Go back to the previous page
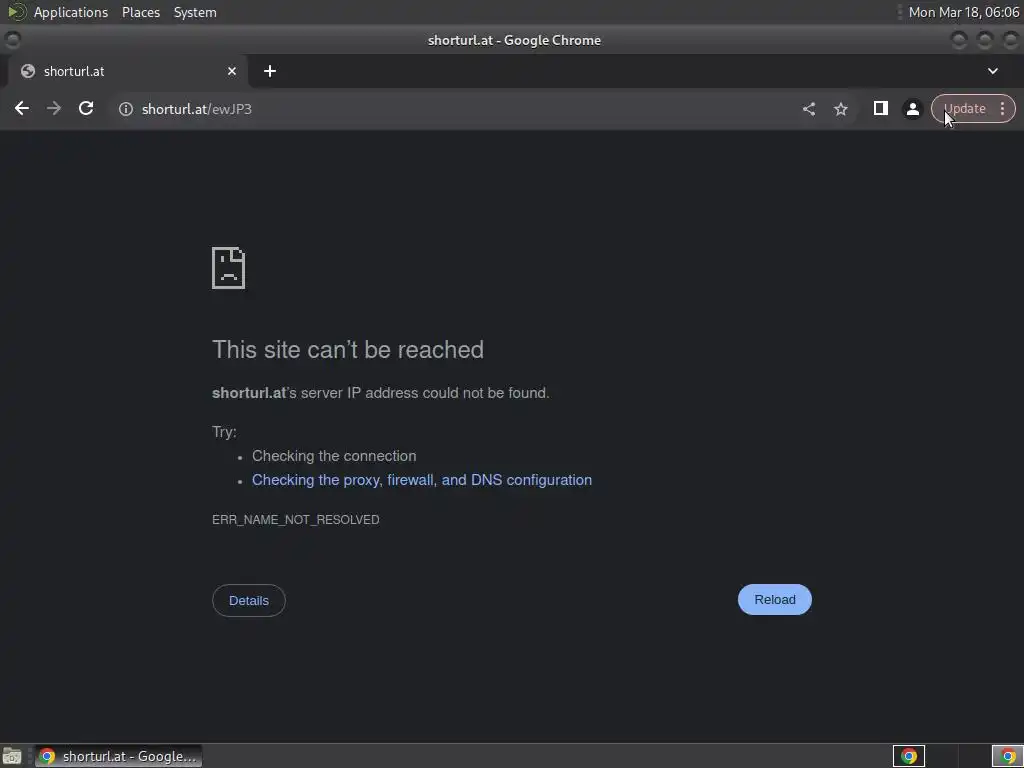This screenshot has height=768, width=1024. click(22, 108)
